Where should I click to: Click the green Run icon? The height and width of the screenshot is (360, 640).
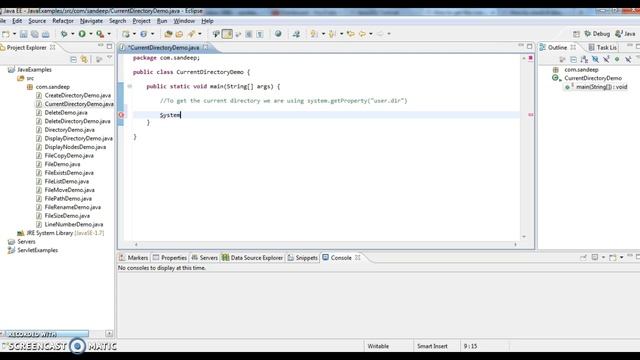tap(82, 34)
